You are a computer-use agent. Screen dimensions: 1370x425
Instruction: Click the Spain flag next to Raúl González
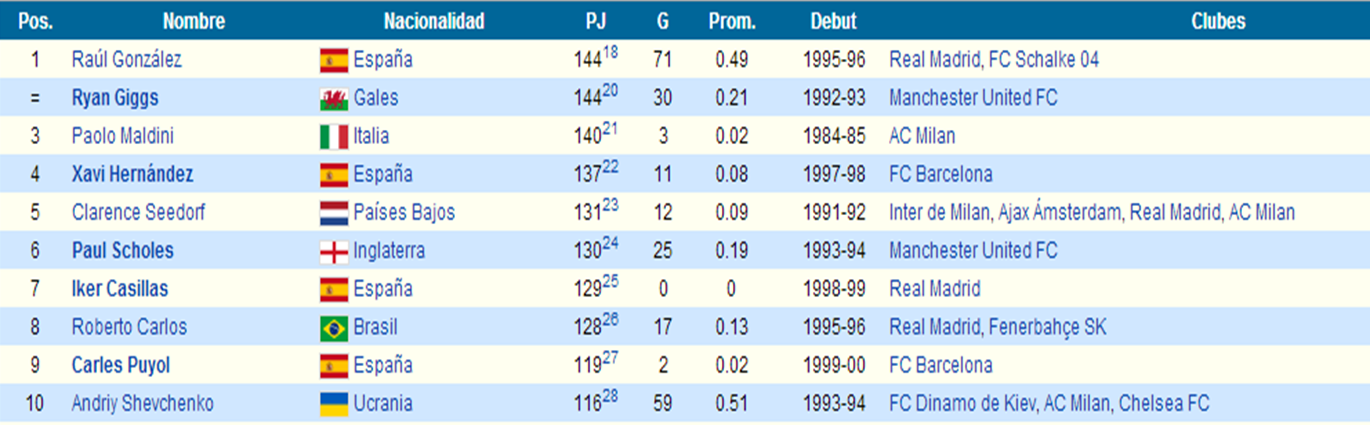pos(333,60)
